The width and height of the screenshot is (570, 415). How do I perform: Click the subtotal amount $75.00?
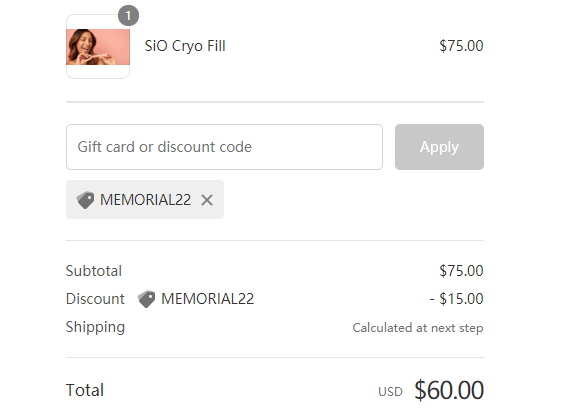pyautogui.click(x=461, y=271)
